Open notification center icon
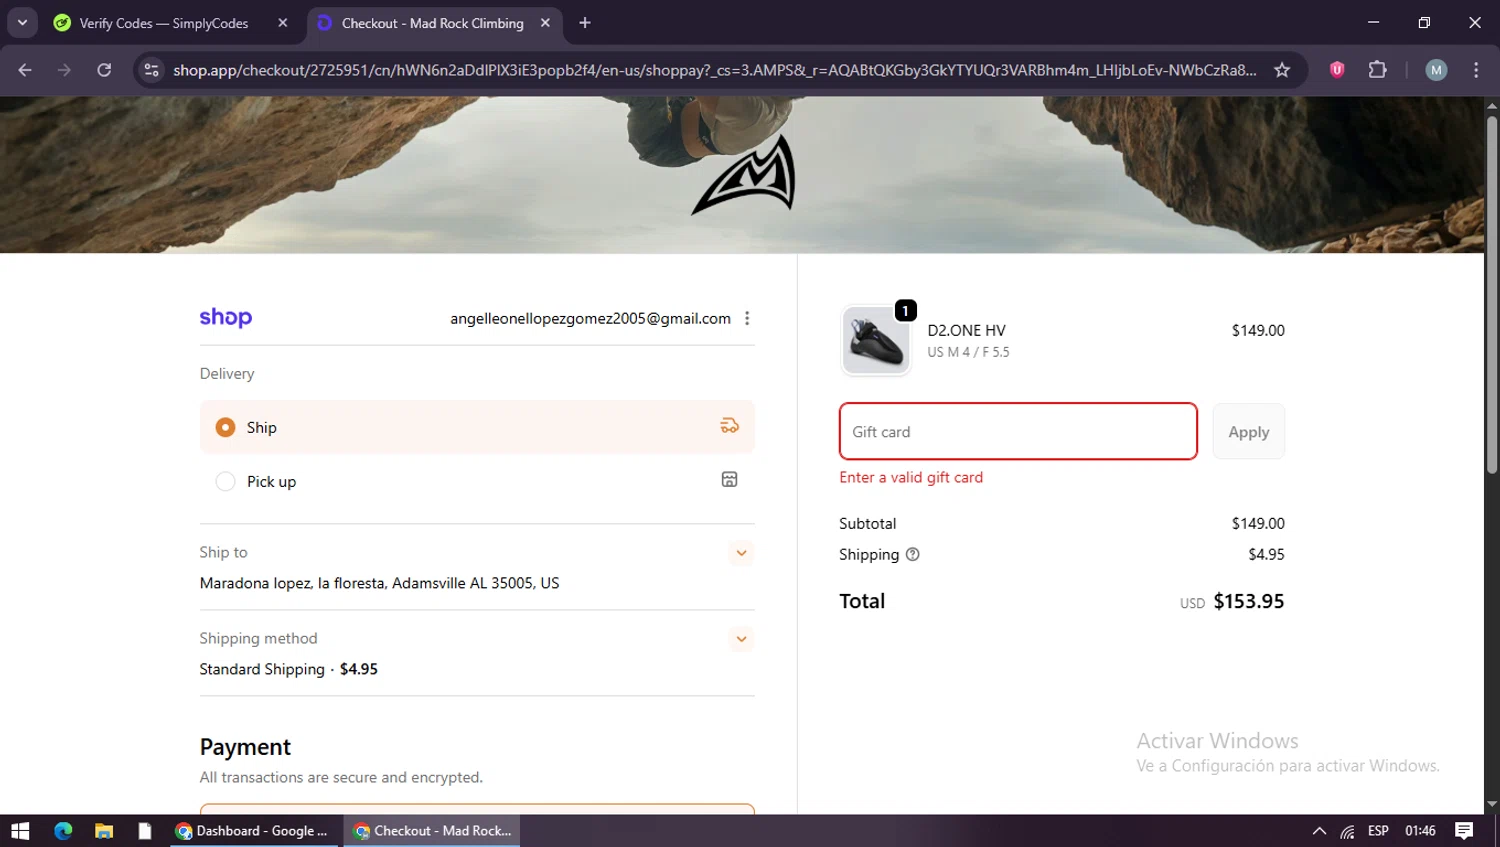Image resolution: width=1500 pixels, height=847 pixels. [x=1464, y=831]
